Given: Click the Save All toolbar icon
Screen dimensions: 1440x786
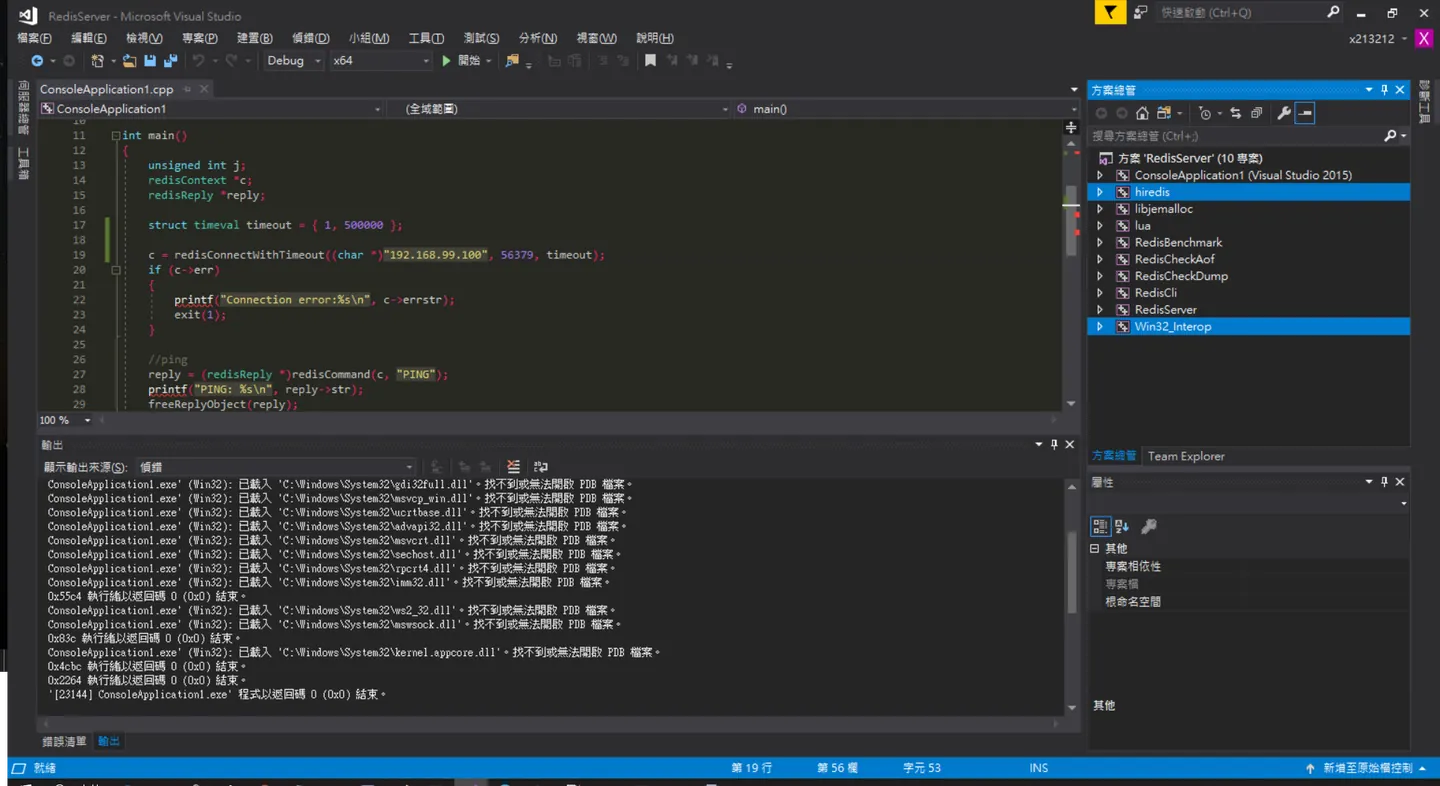Looking at the screenshot, I should 170,61.
